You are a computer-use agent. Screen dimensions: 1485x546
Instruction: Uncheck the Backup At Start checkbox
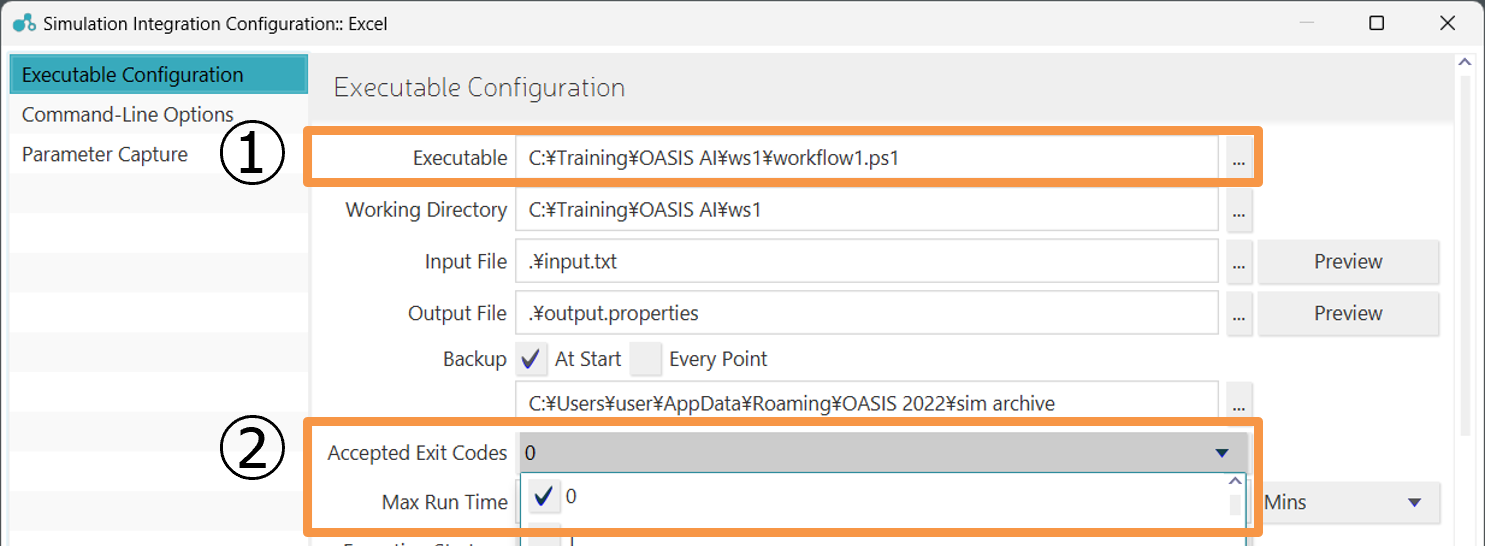[534, 359]
